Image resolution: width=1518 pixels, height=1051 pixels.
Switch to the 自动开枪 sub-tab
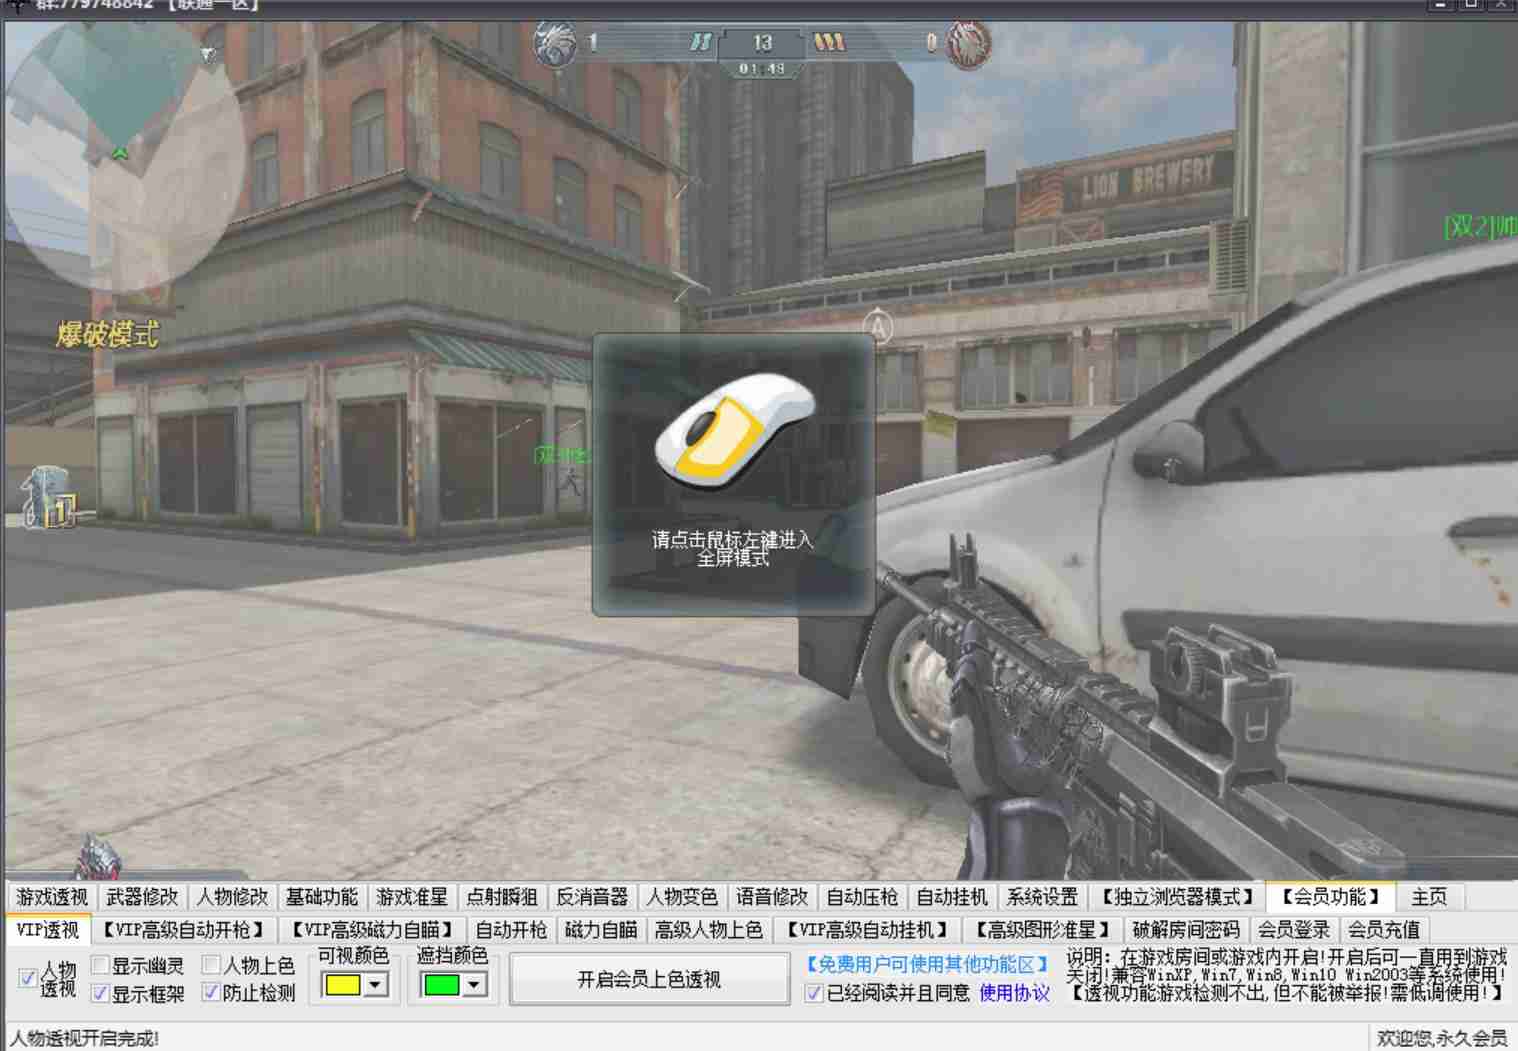[x=511, y=930]
